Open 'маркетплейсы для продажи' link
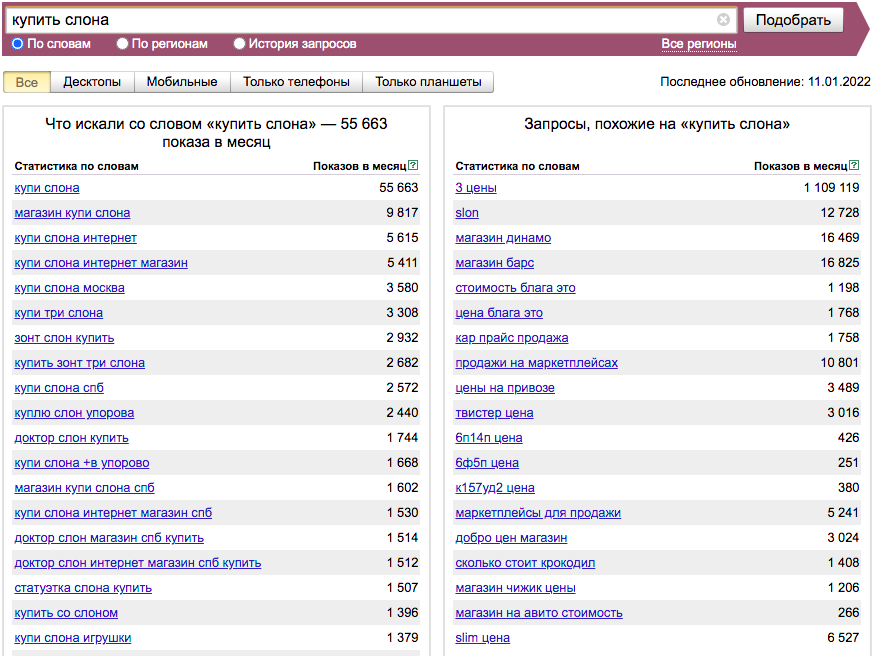This screenshot has height=656, width=873. point(538,513)
